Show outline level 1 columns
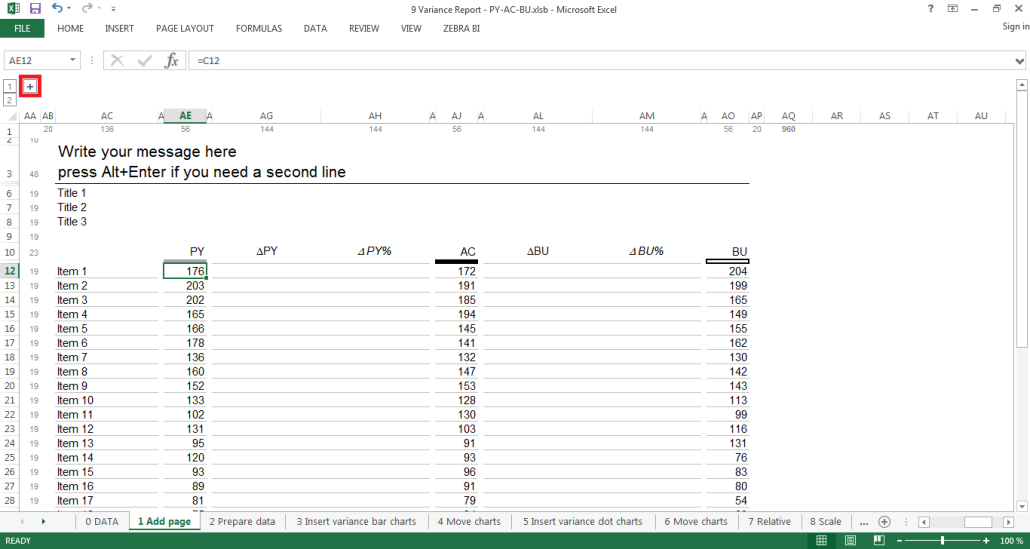 tap(10, 87)
